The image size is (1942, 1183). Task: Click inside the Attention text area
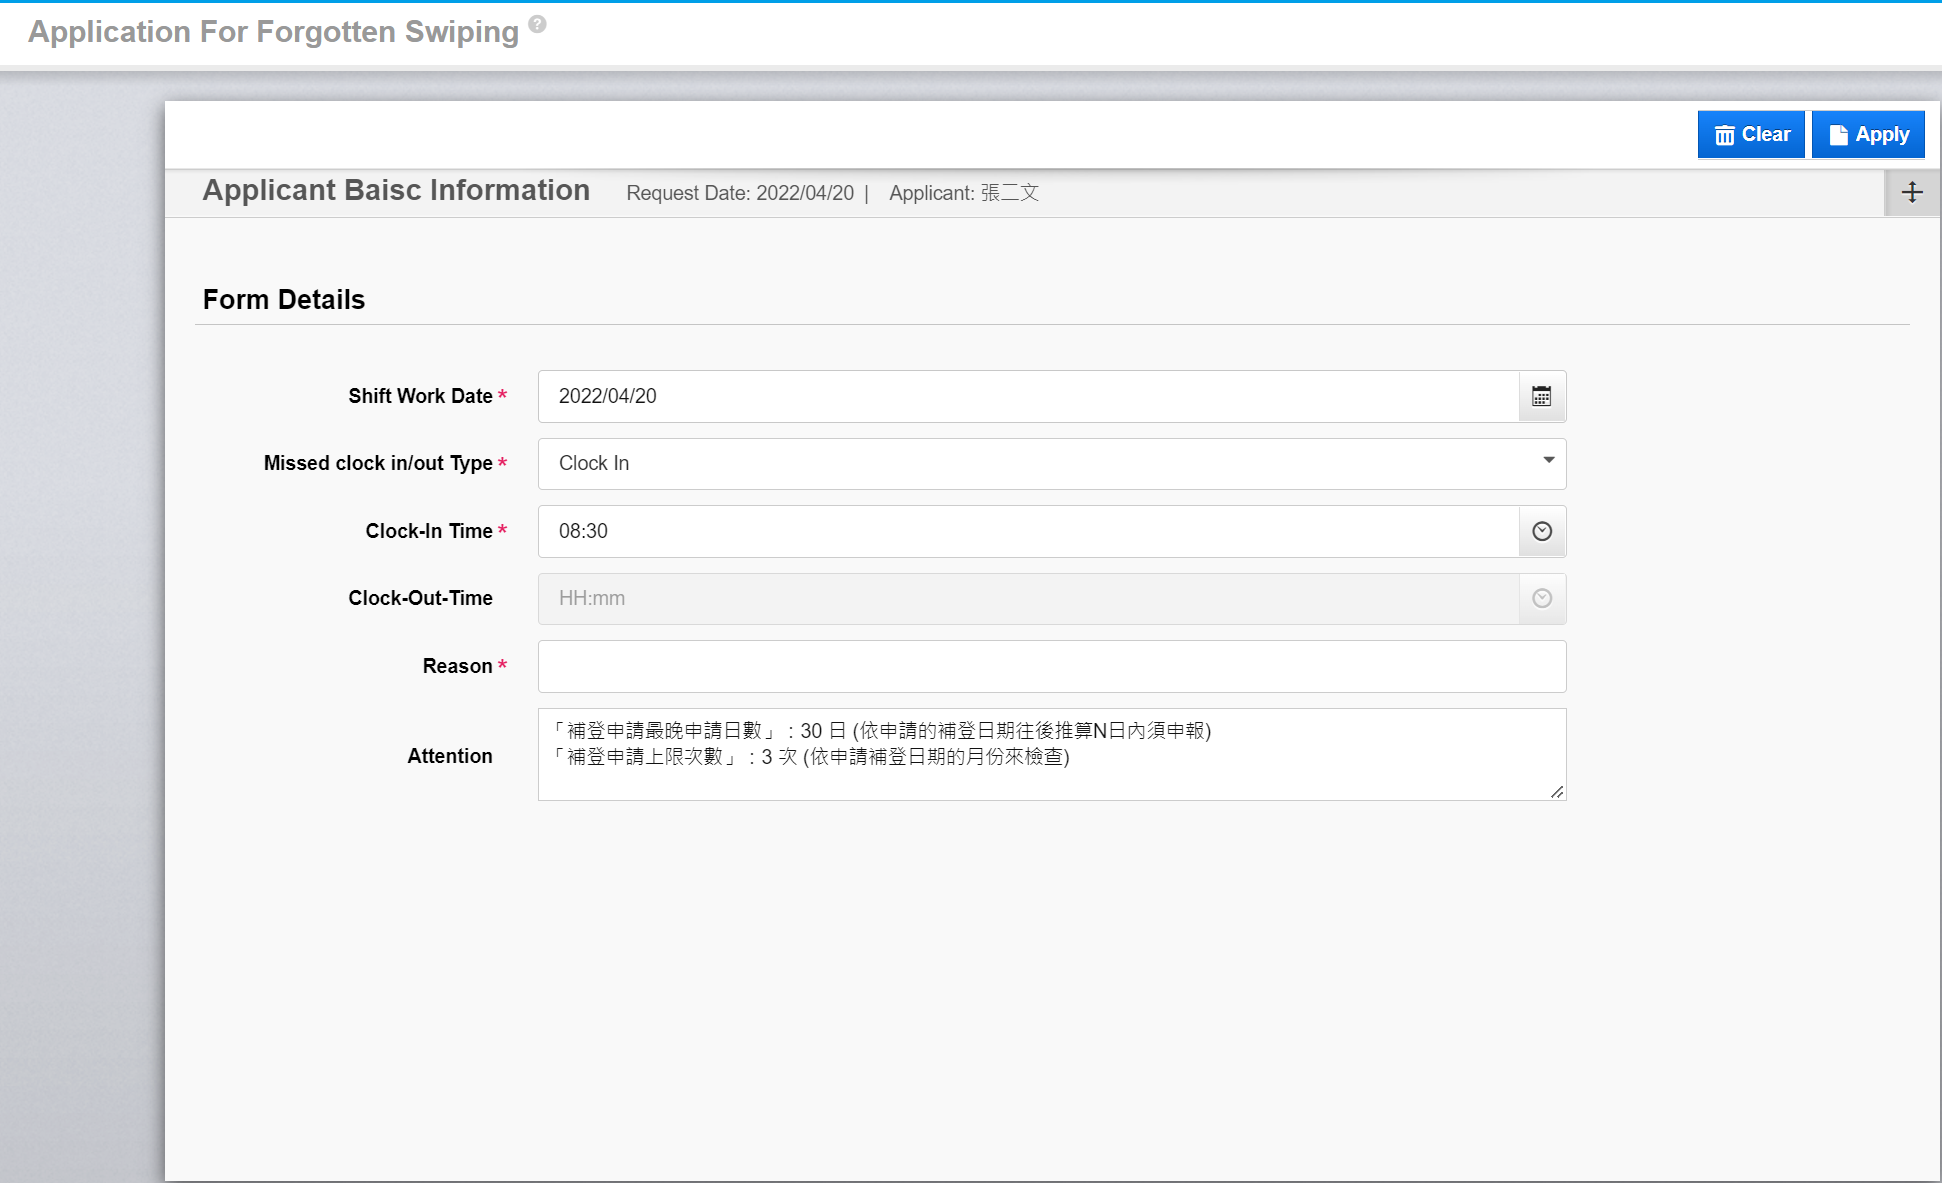pyautogui.click(x=1051, y=775)
